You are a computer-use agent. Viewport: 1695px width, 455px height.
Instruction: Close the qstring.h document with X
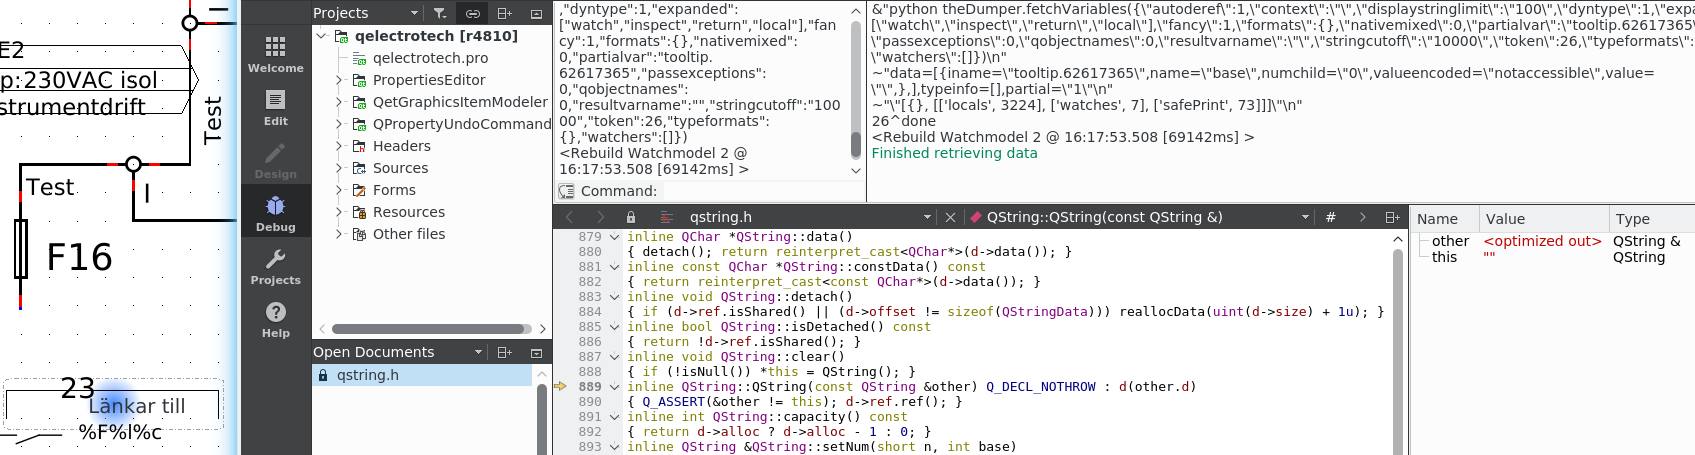click(950, 217)
